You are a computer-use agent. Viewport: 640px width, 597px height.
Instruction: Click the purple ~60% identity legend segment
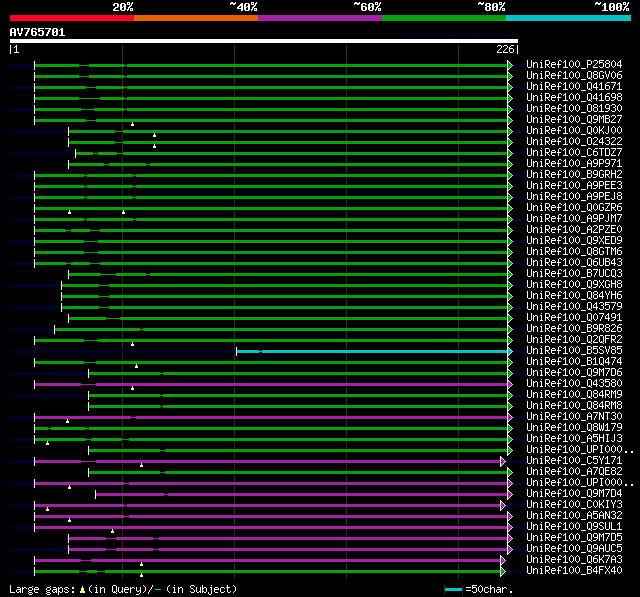point(320,18)
